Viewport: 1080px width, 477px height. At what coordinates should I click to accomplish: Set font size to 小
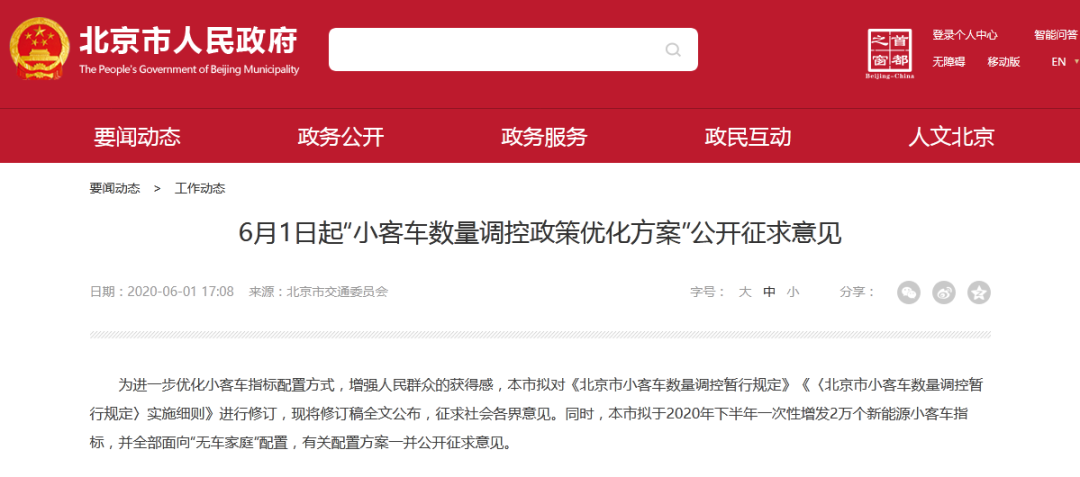[x=793, y=292]
